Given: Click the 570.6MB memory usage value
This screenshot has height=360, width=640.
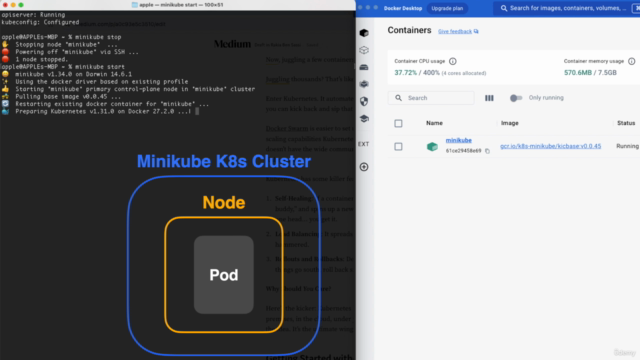Looking at the screenshot, I should 578,73.
